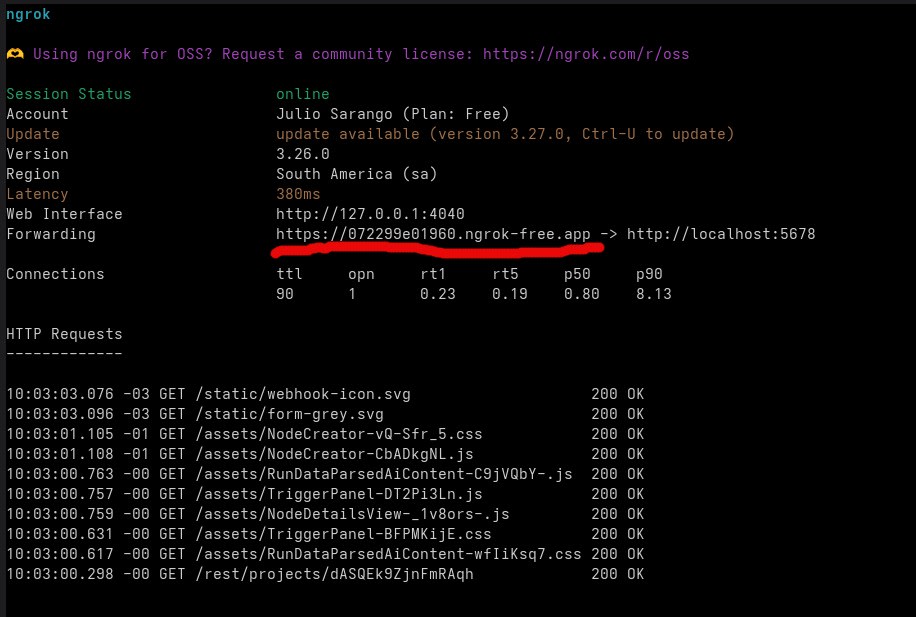This screenshot has width=916, height=617.
Task: Select the /rest/projects/dASQEk9ZjnFmRAqh request row
Action: (x=325, y=574)
